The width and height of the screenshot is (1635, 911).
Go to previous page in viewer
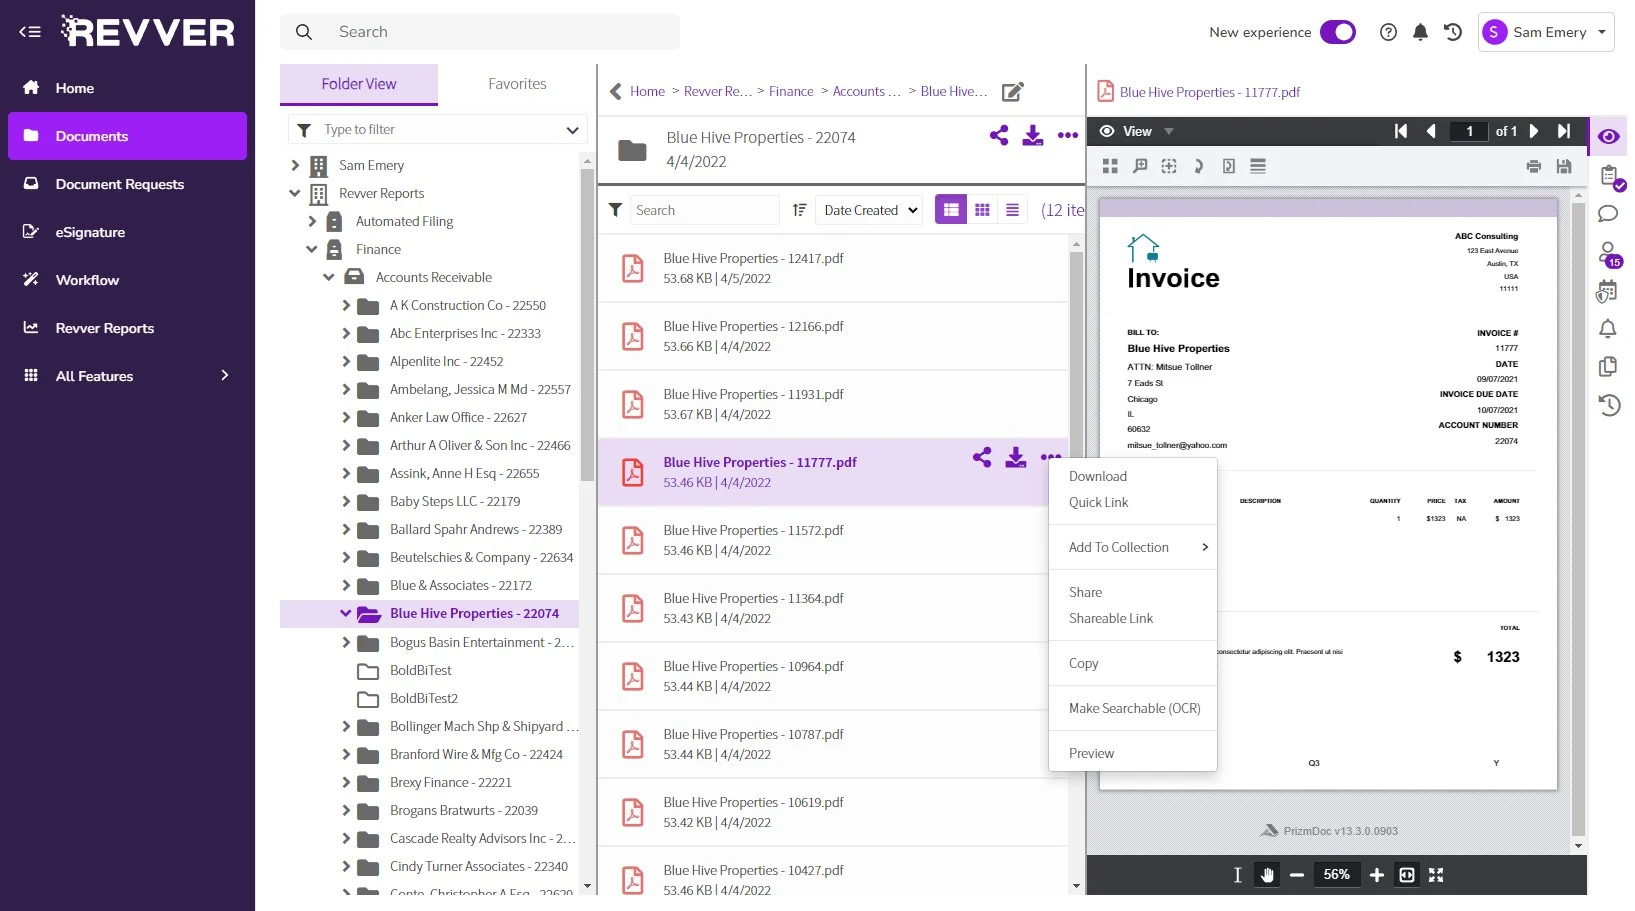1431,131
